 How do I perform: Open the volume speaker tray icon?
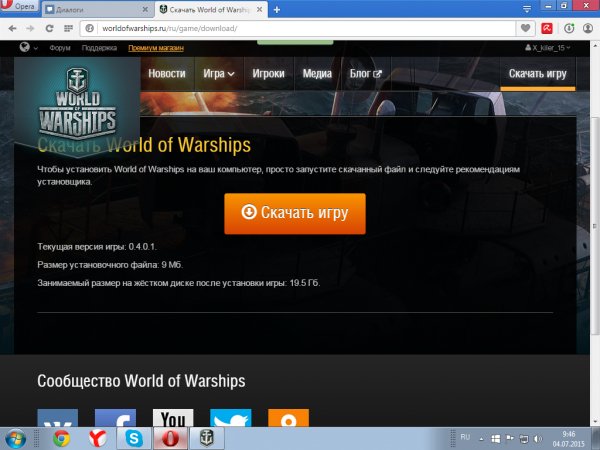[538, 439]
